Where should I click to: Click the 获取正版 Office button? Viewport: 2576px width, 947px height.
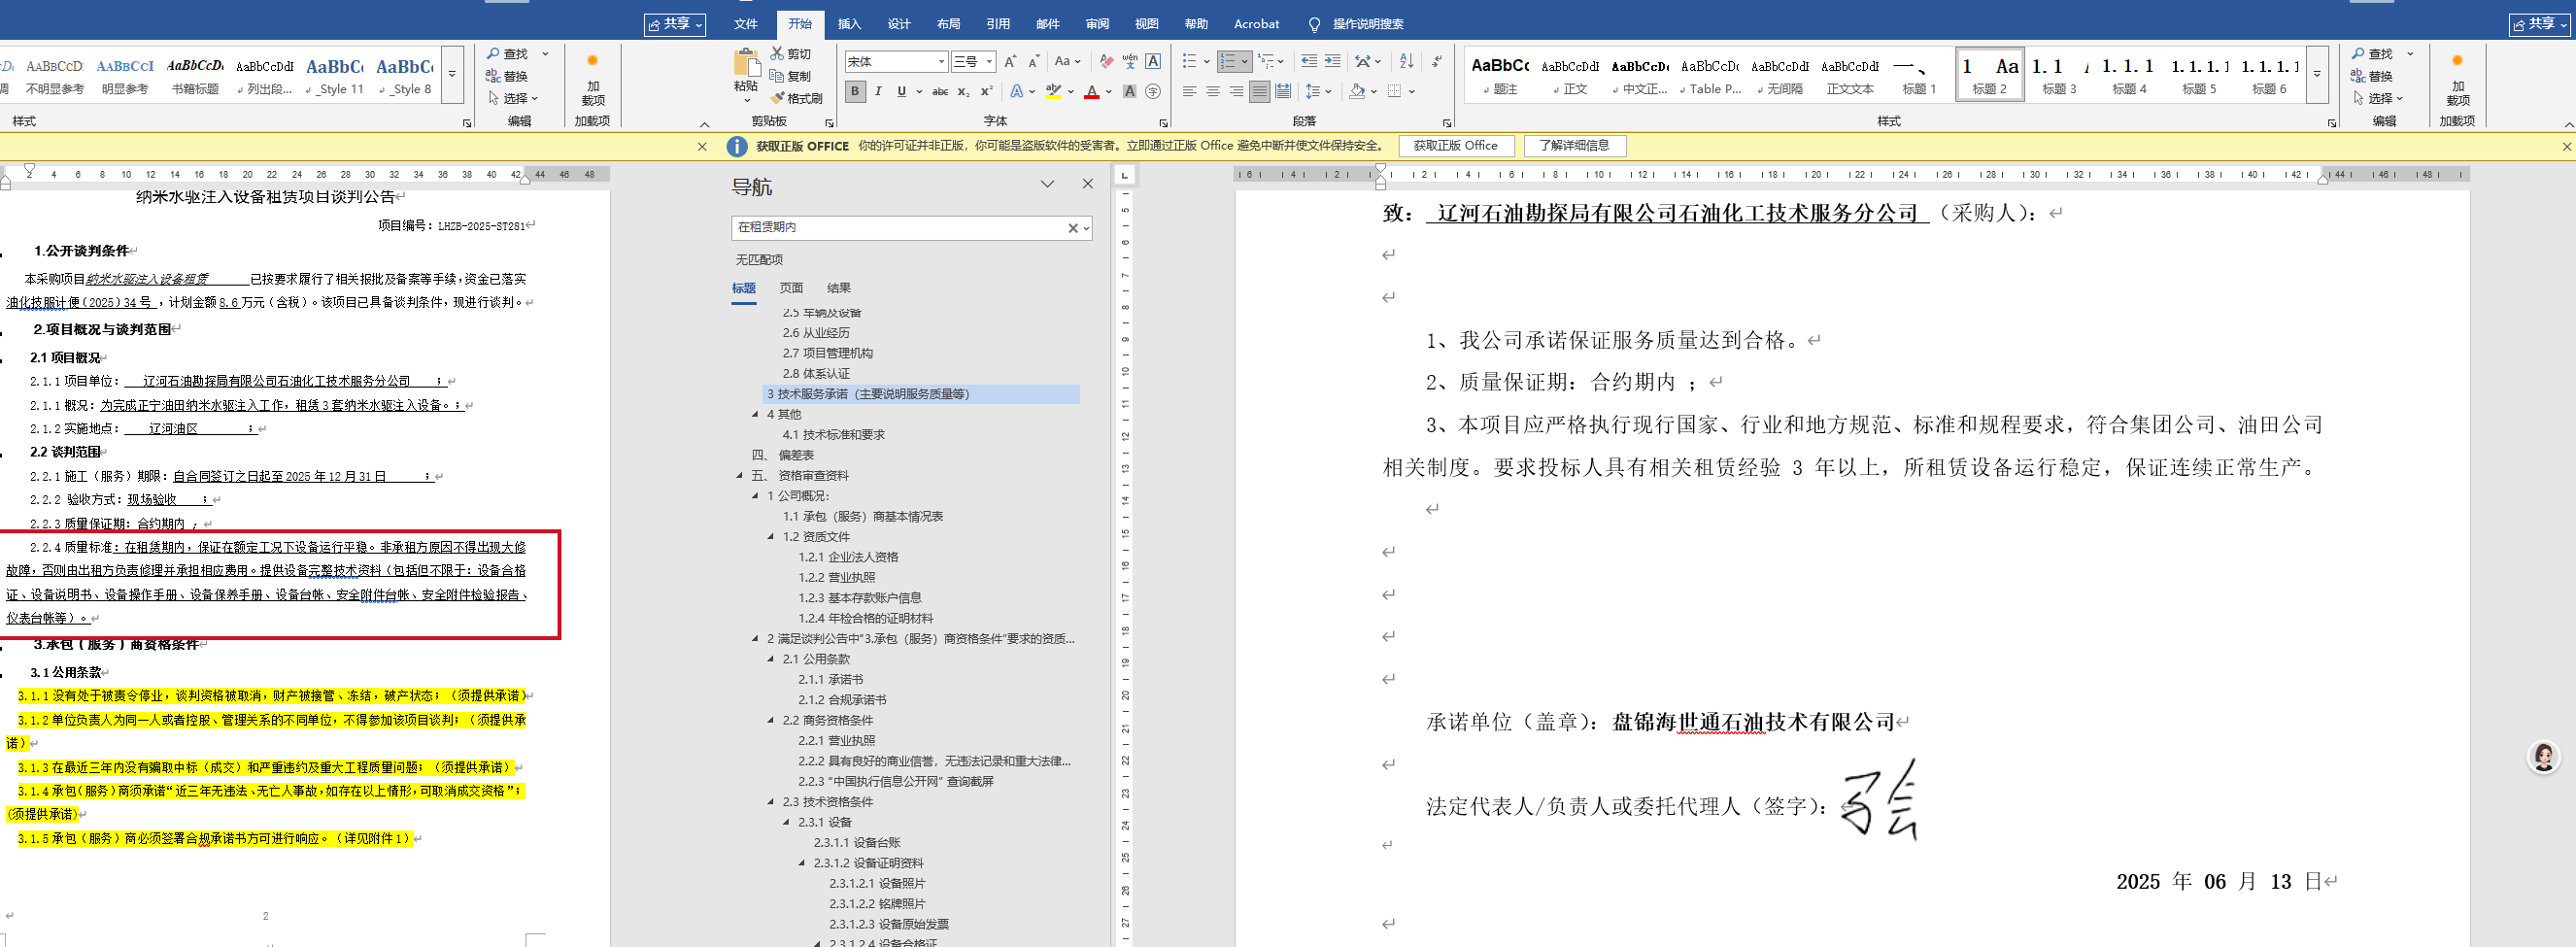pyautogui.click(x=1455, y=146)
